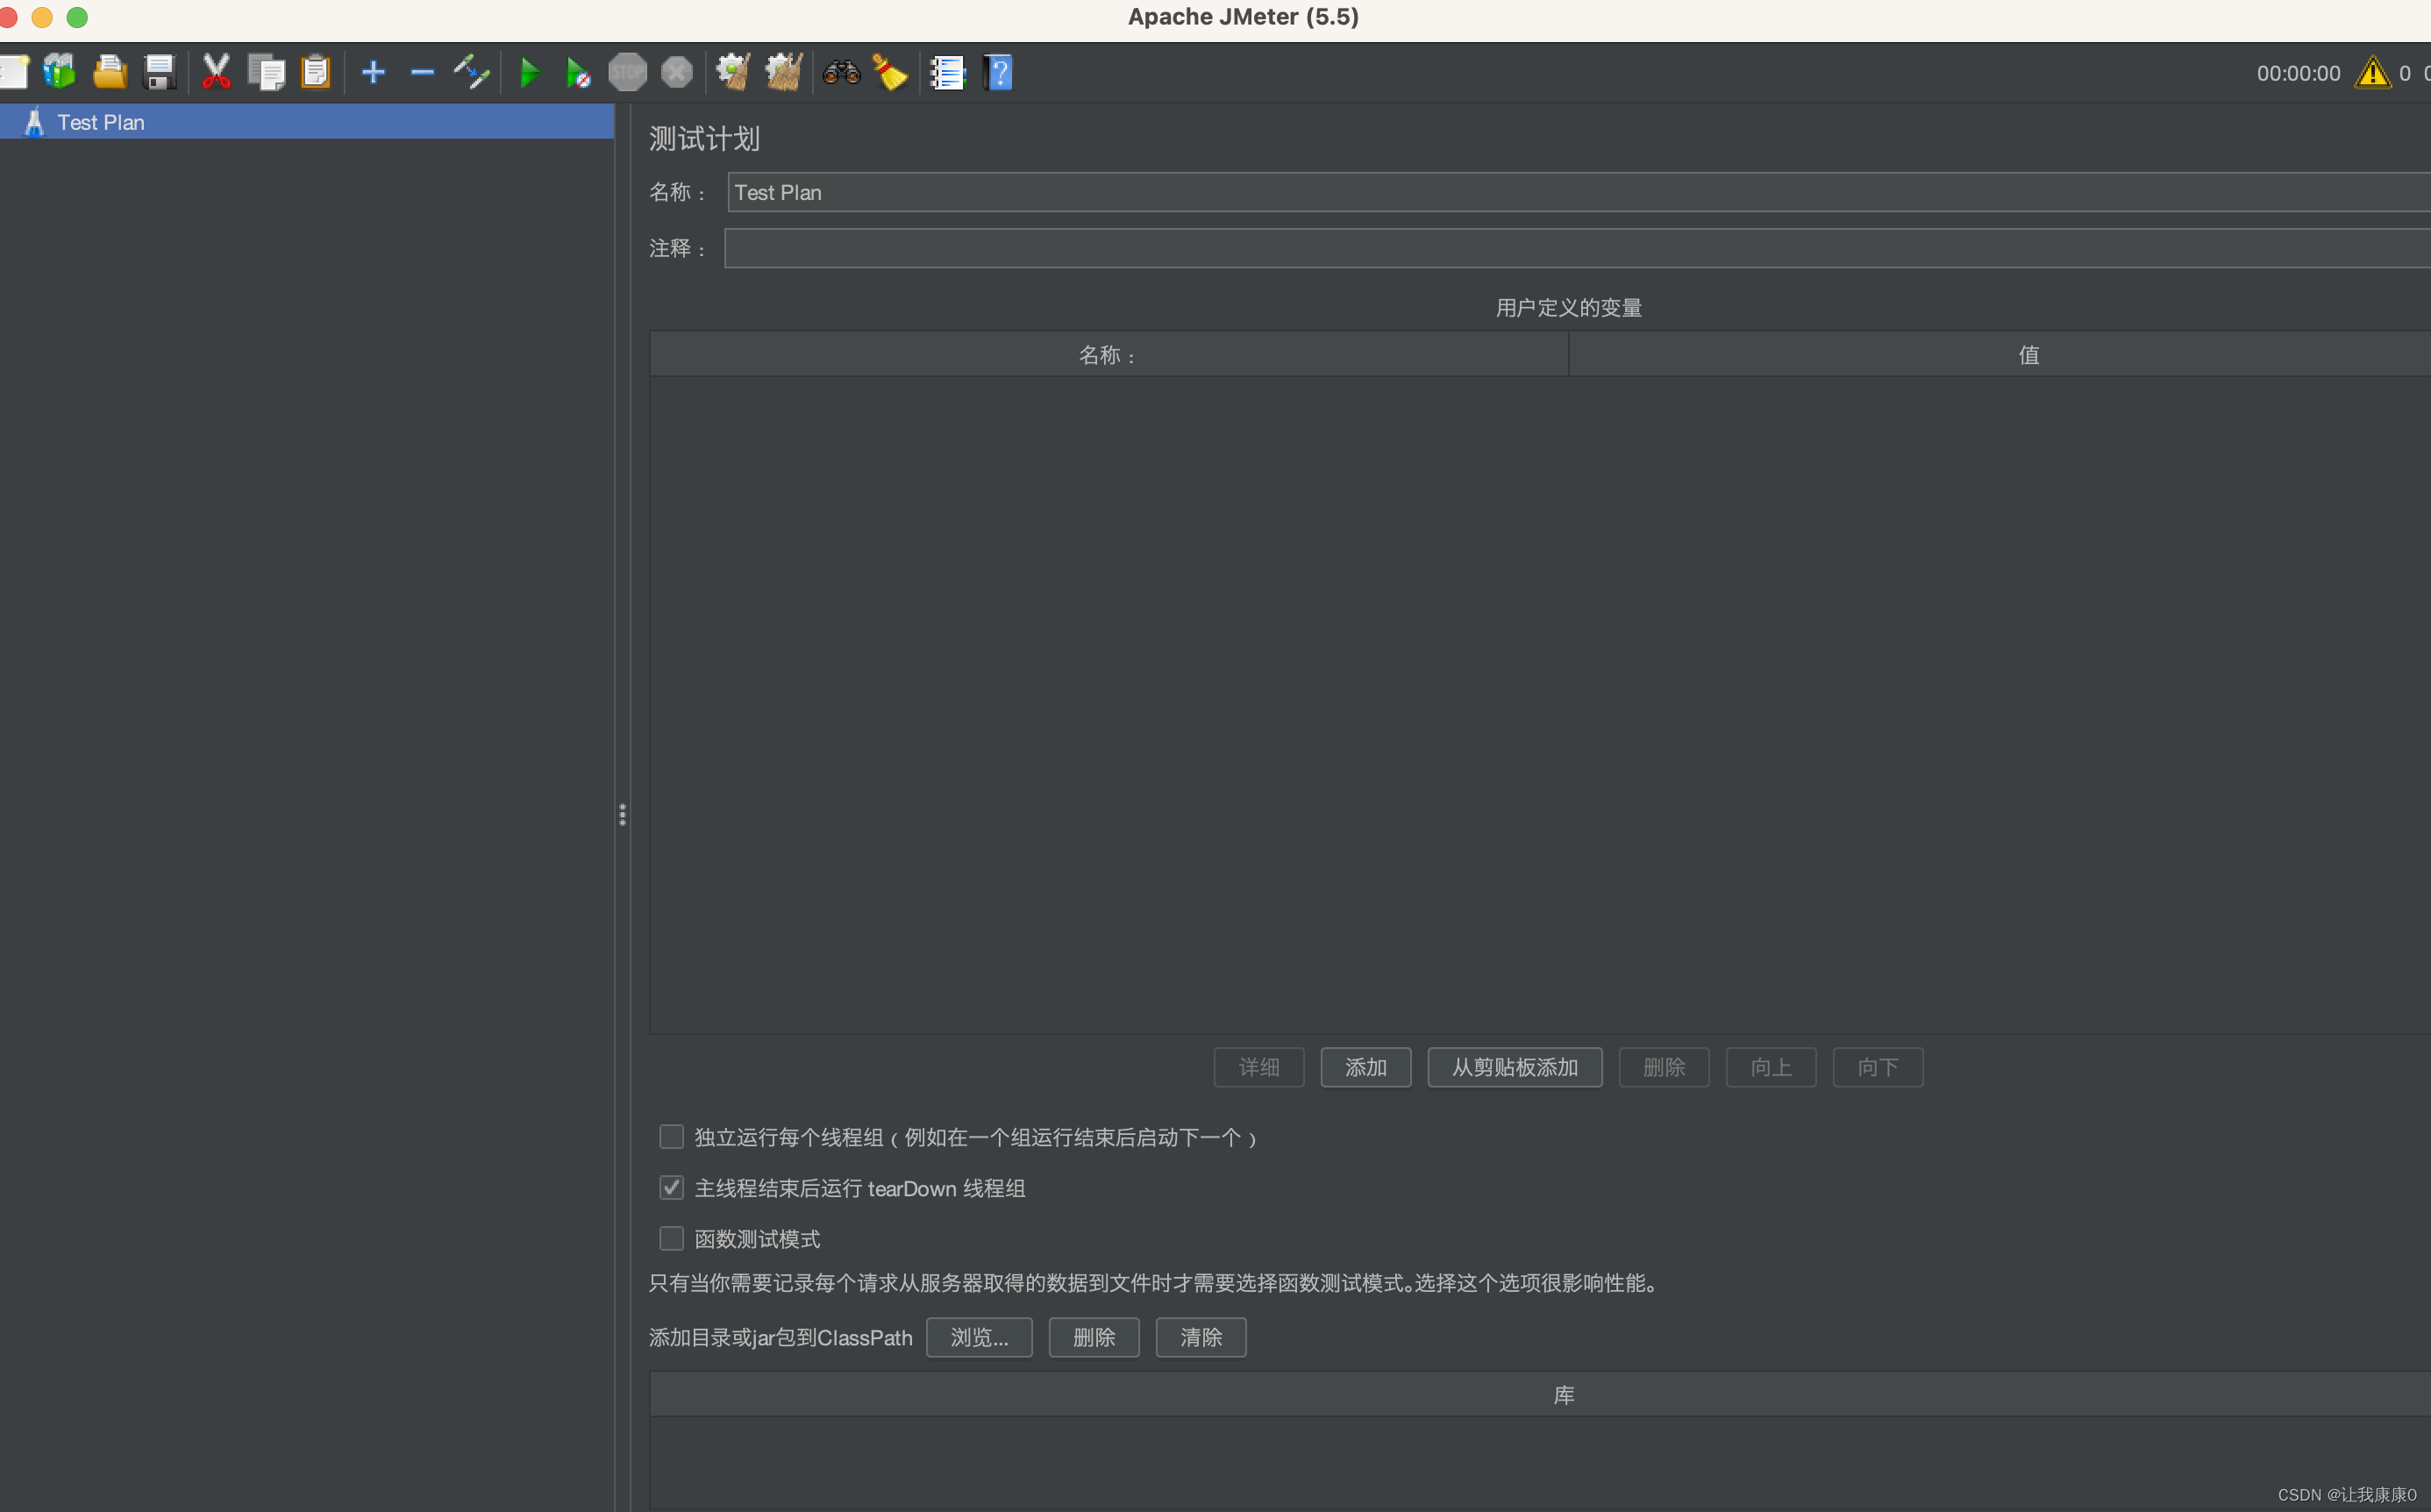
Task: Click the Clear All results icon
Action: 784,72
